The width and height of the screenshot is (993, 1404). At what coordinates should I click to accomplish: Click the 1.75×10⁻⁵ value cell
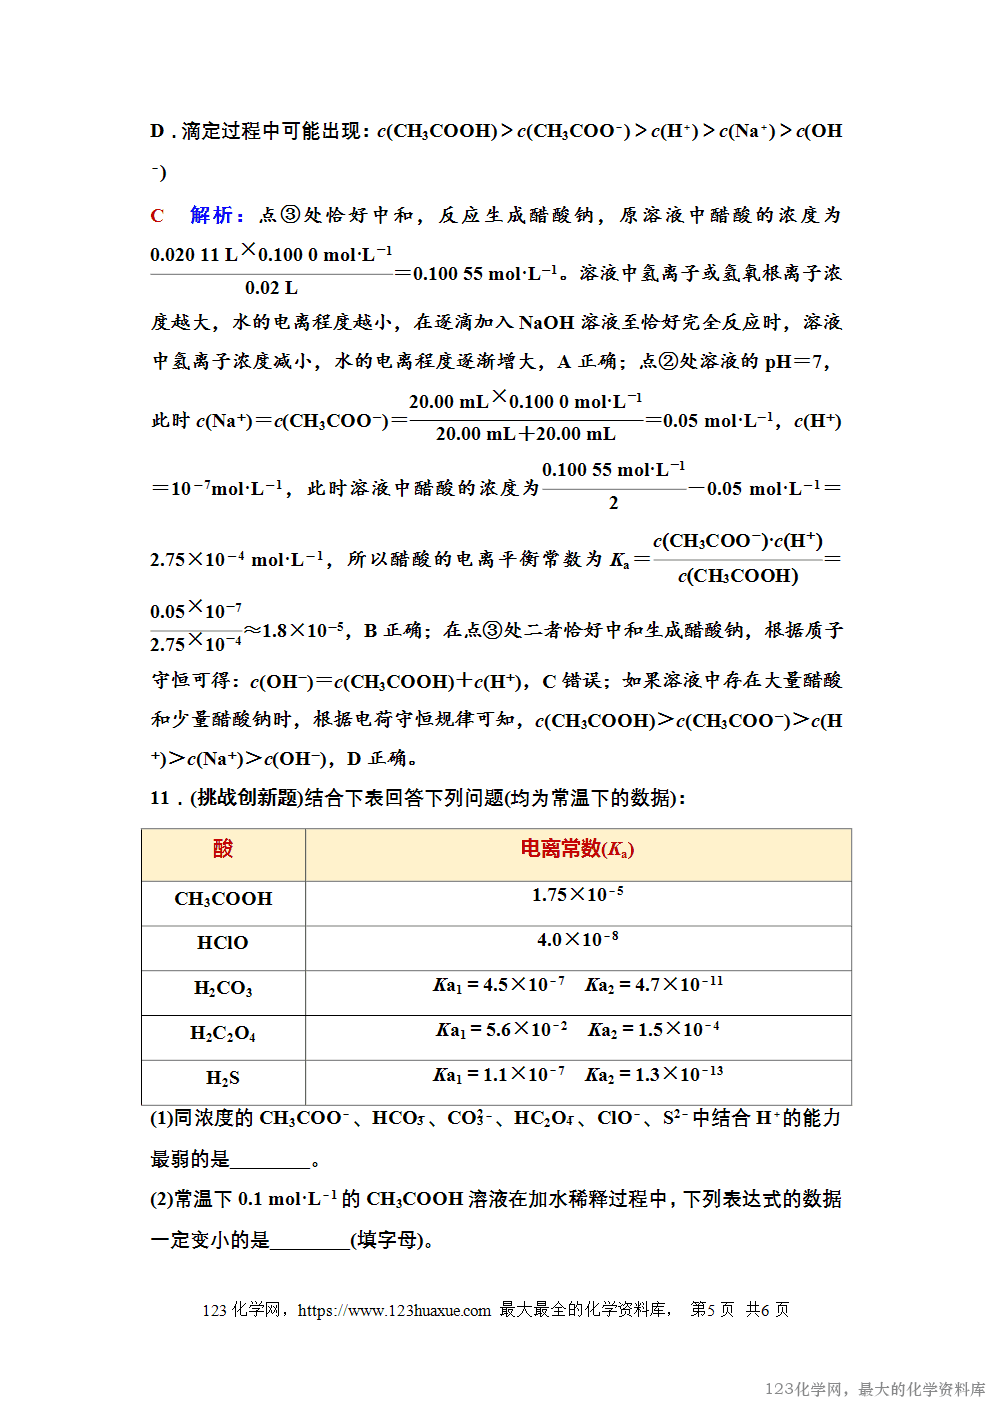point(577,895)
